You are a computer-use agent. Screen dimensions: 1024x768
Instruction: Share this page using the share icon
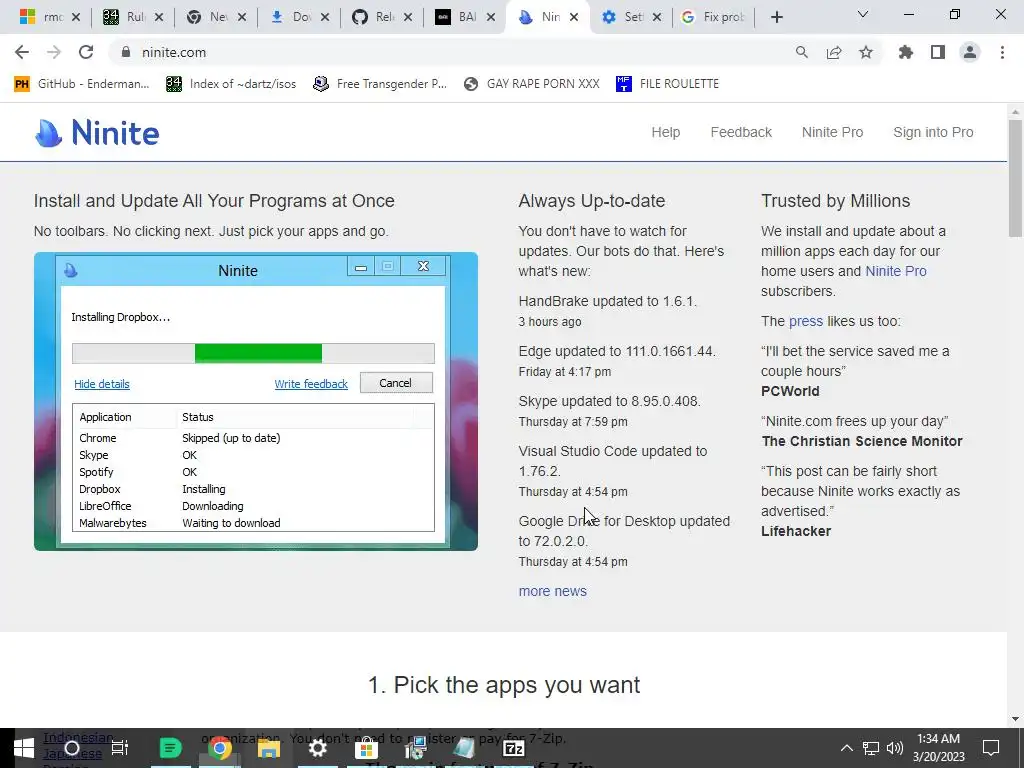[834, 52]
